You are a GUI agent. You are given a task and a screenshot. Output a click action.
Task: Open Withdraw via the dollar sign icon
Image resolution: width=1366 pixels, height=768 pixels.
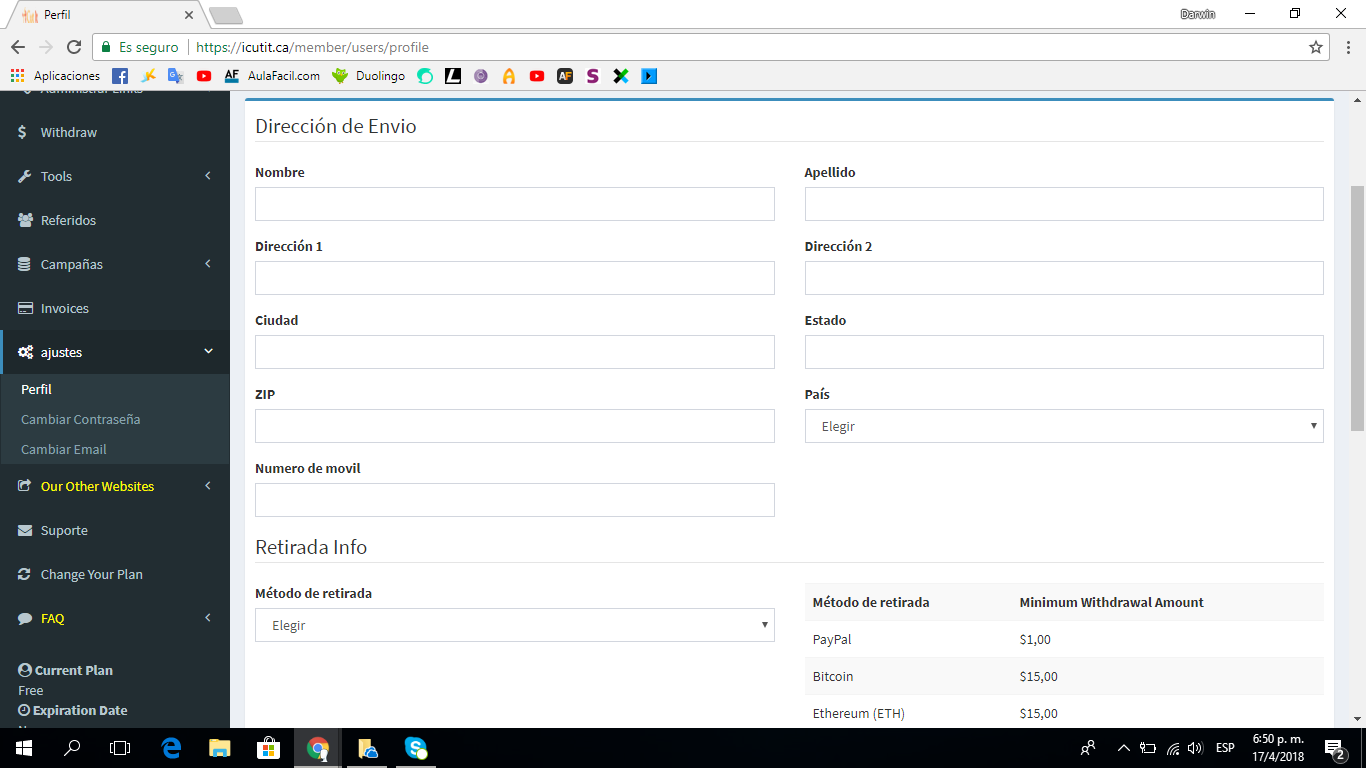[24, 132]
